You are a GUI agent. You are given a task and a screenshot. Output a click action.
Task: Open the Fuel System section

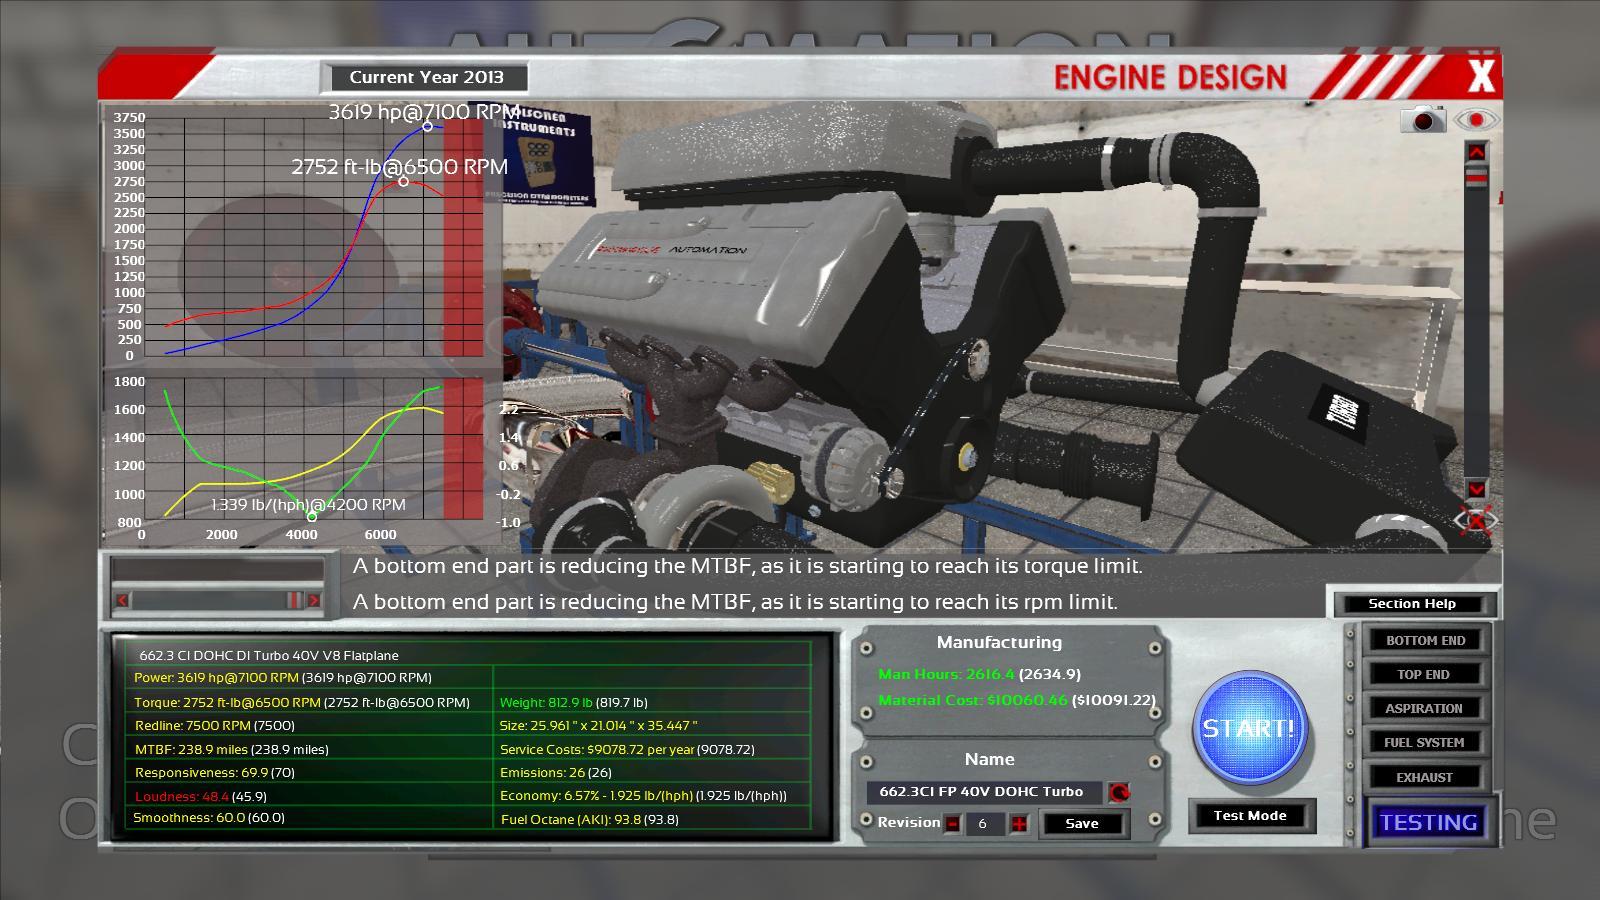(x=1424, y=742)
